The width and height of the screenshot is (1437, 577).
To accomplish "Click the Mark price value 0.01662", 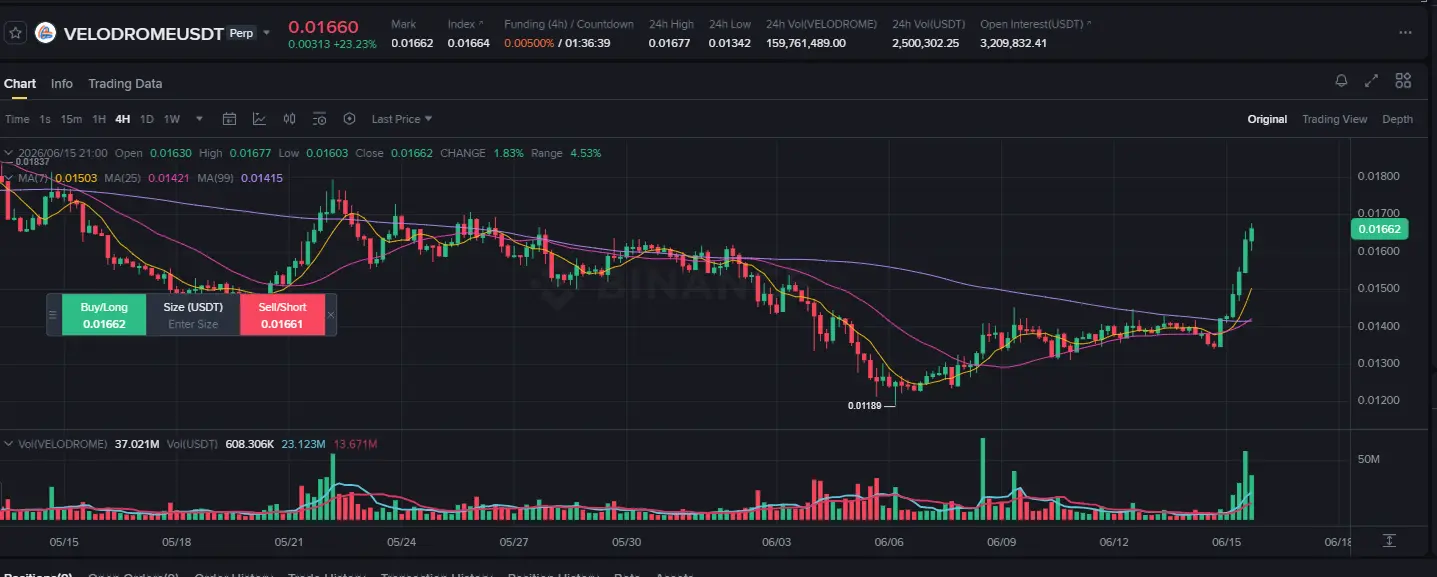I will tap(412, 43).
